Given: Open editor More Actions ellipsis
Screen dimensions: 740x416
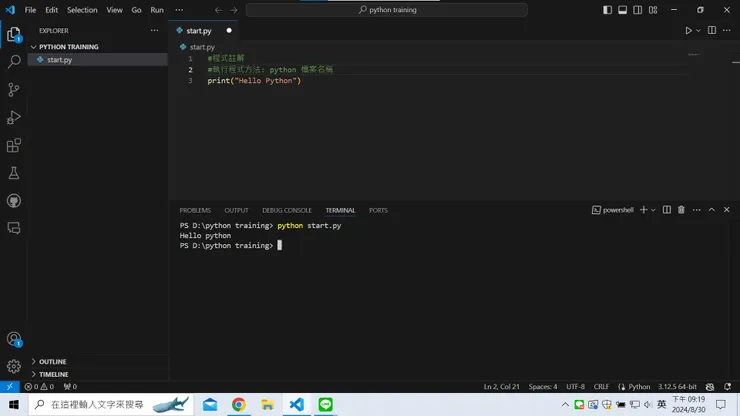Looking at the screenshot, I should point(727,31).
